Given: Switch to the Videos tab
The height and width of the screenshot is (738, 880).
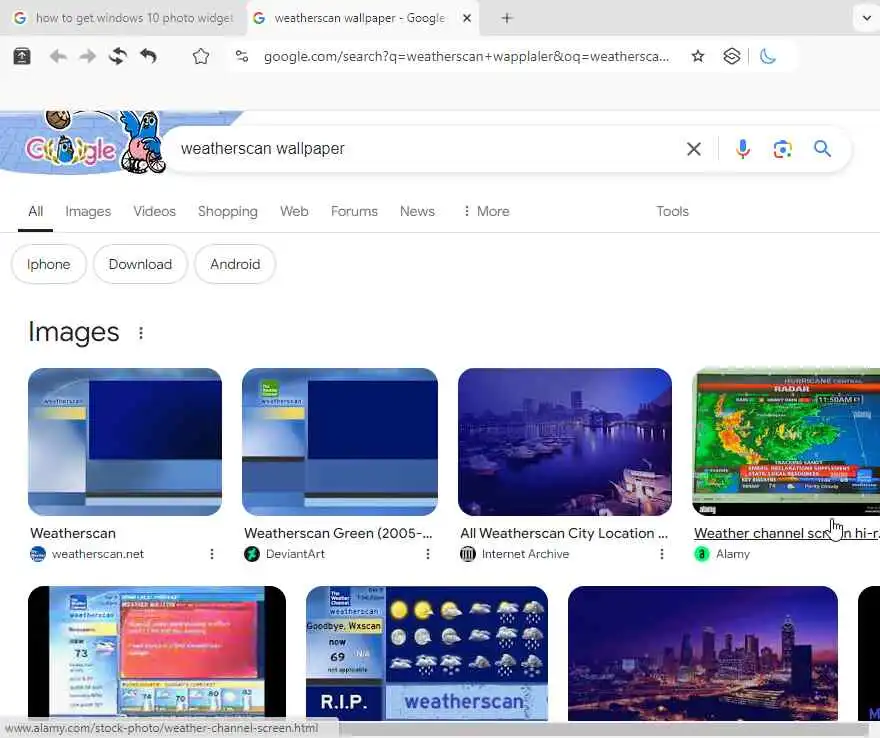Looking at the screenshot, I should 154,211.
